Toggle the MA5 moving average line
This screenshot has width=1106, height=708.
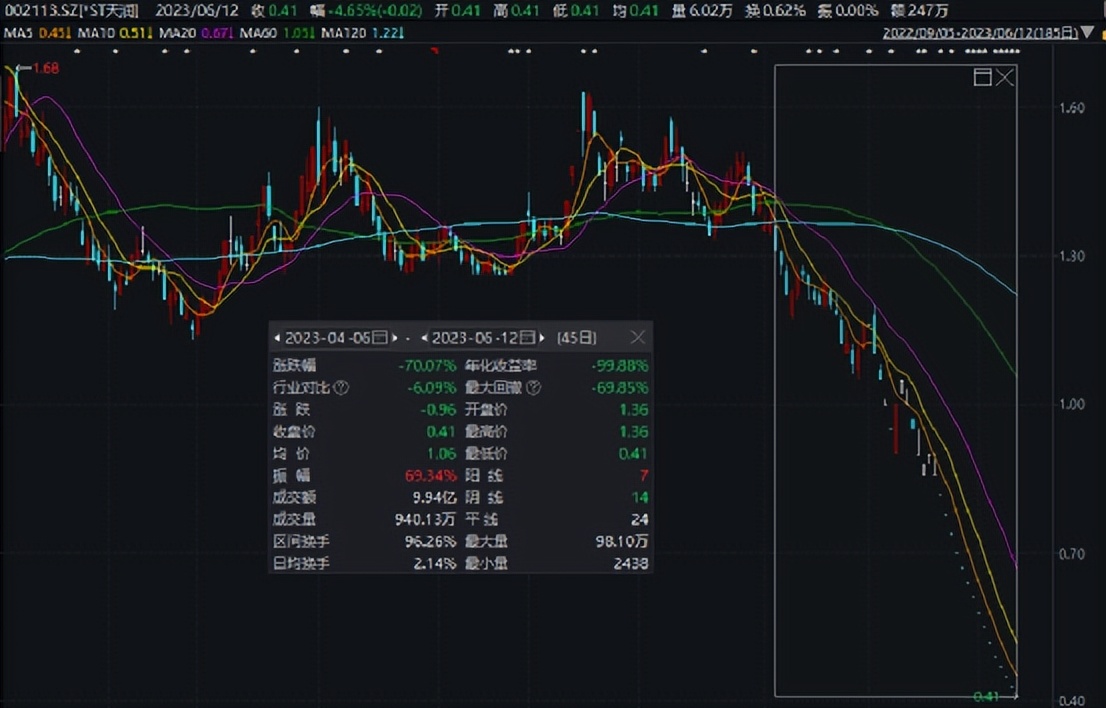(x=20, y=32)
